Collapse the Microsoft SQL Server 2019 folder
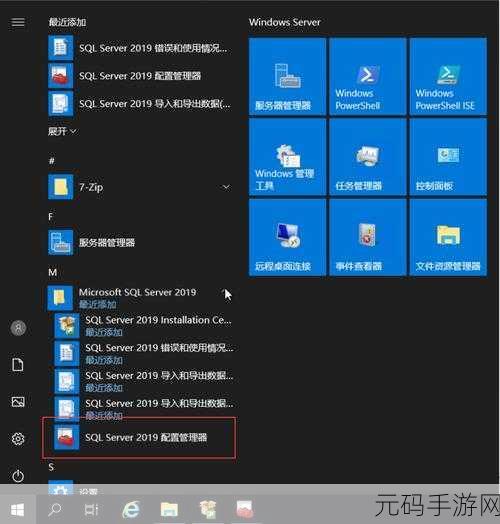 (x=140, y=297)
